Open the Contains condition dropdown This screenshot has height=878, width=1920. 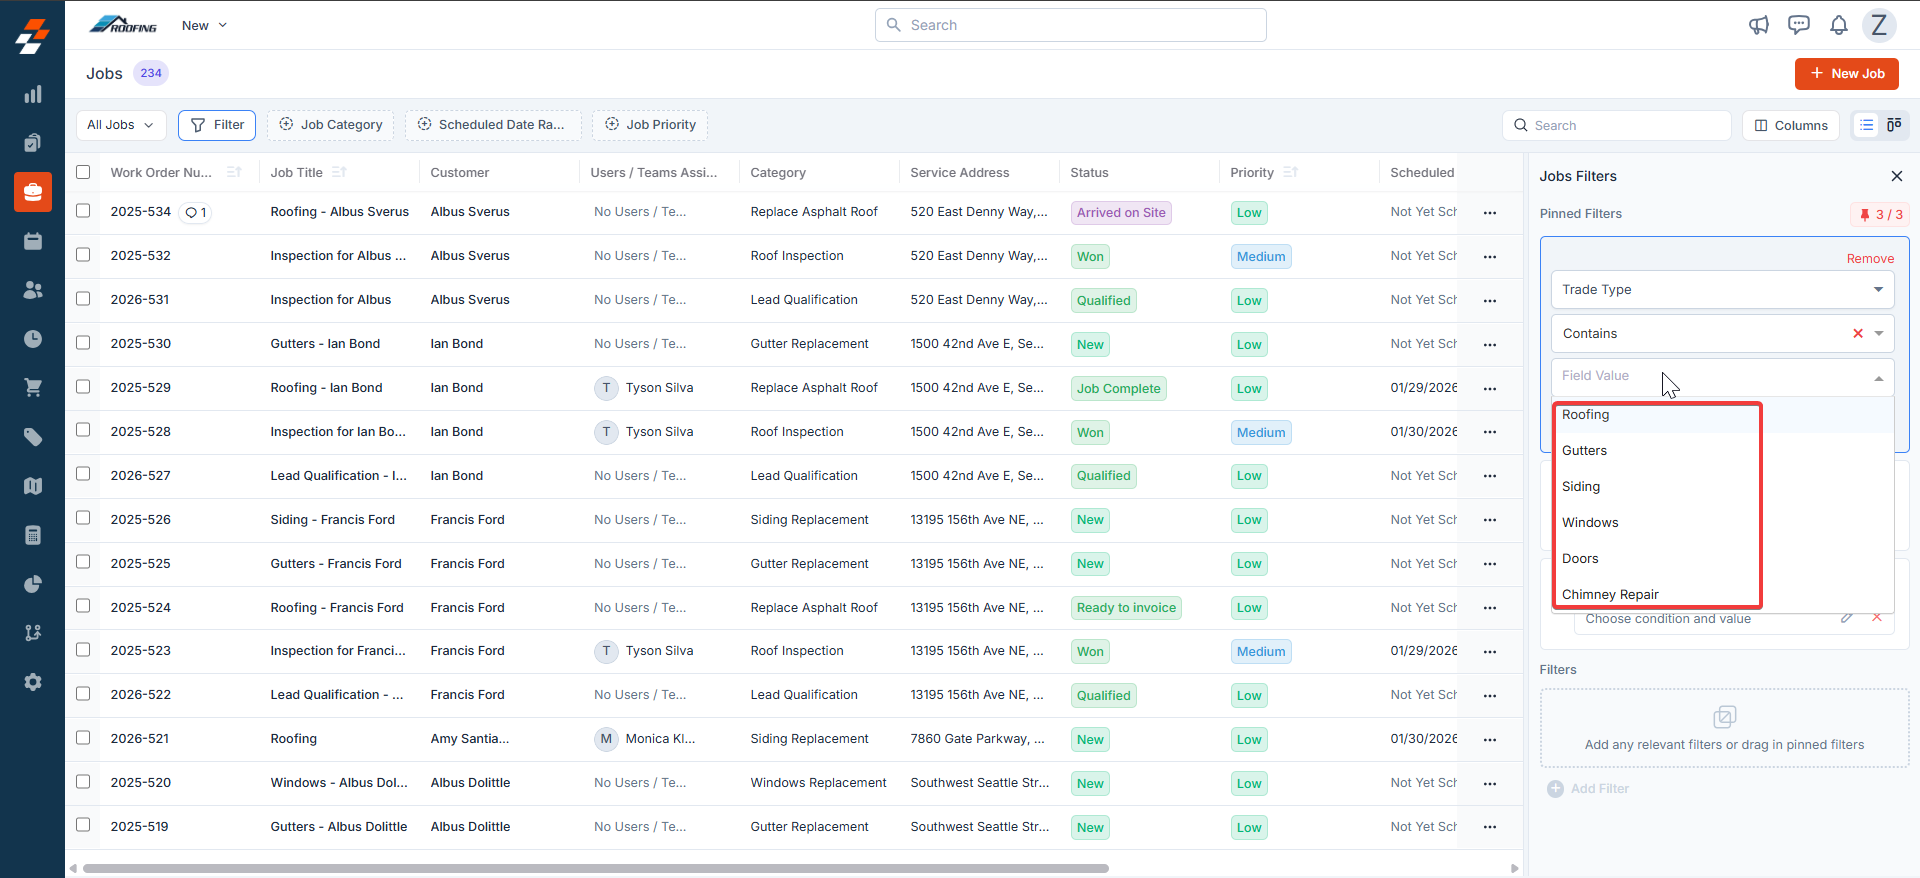[x=1722, y=334]
